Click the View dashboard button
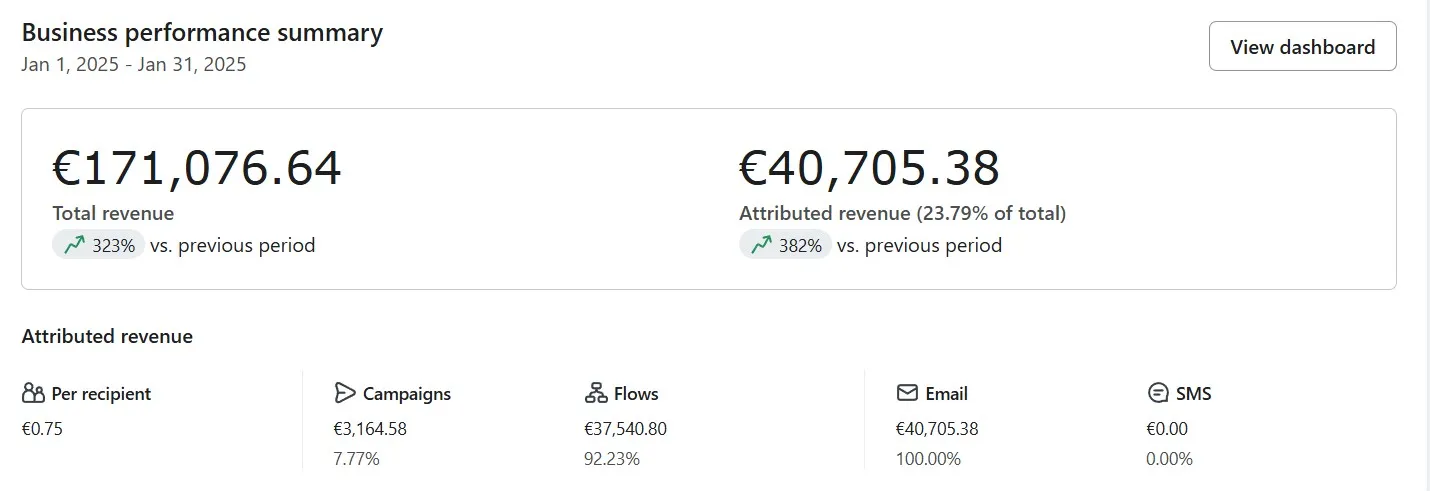 coord(1302,47)
